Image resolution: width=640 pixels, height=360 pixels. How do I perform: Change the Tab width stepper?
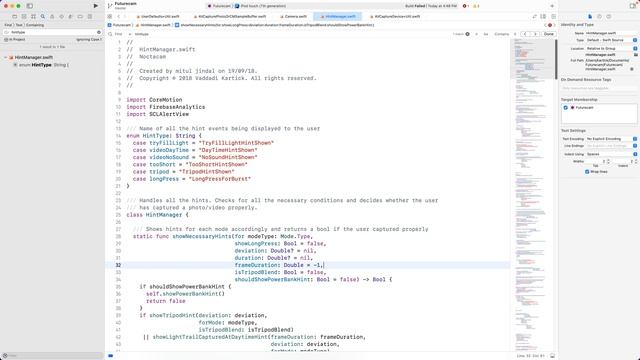(x=608, y=162)
